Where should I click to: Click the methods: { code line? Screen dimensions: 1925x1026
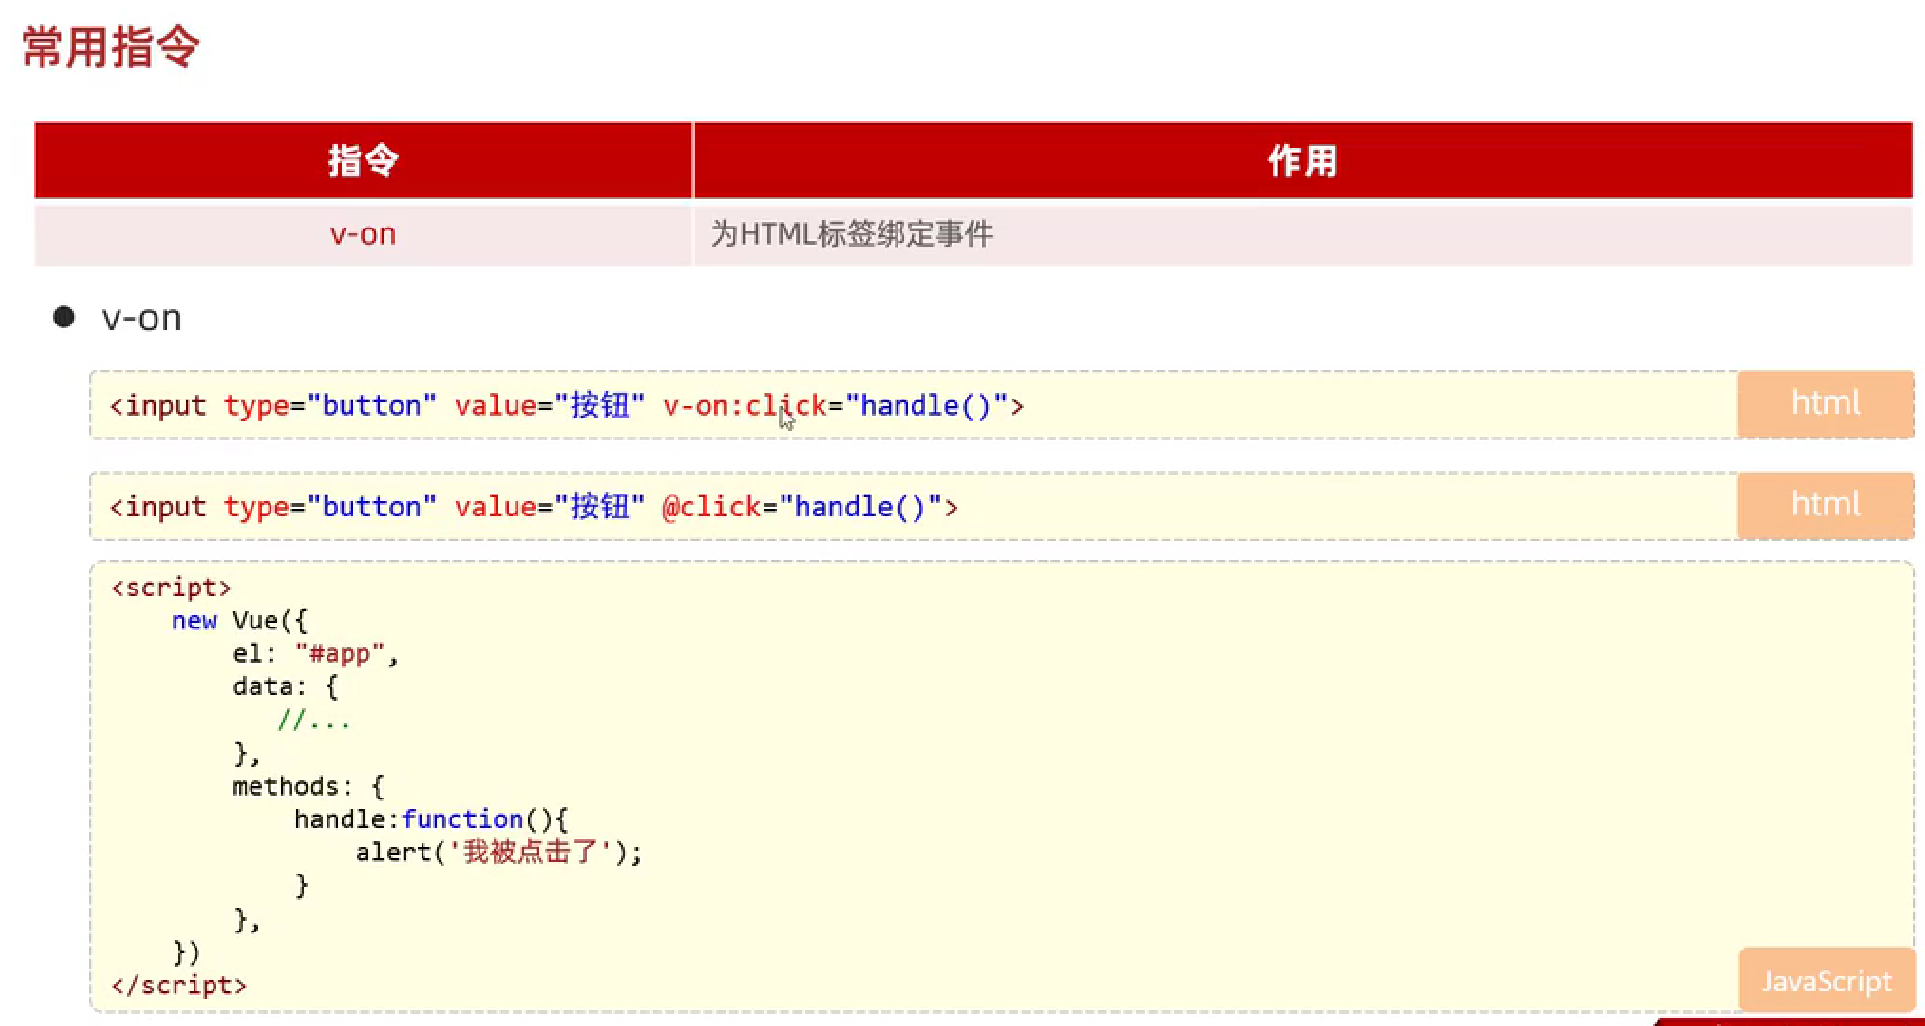[x=308, y=787]
